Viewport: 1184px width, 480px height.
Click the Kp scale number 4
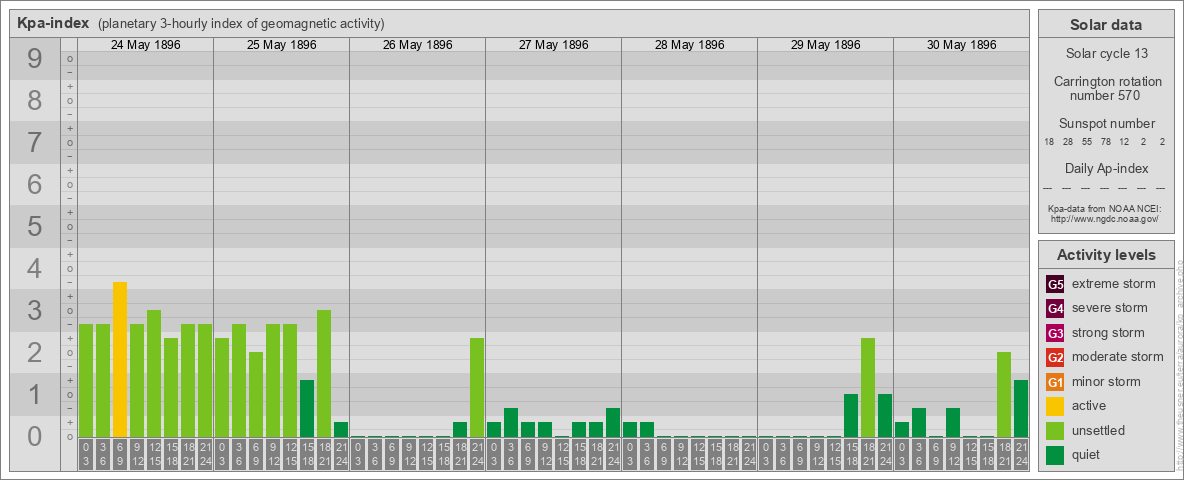click(x=34, y=269)
